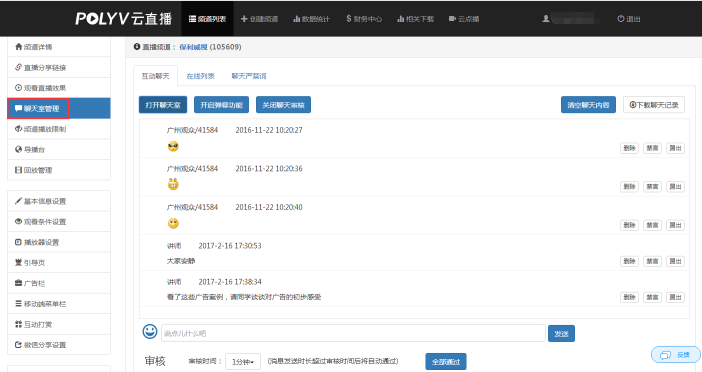Screen dimensions: 702x372
Task: Open 创建频道 in top navigation
Action: click(x=260, y=19)
